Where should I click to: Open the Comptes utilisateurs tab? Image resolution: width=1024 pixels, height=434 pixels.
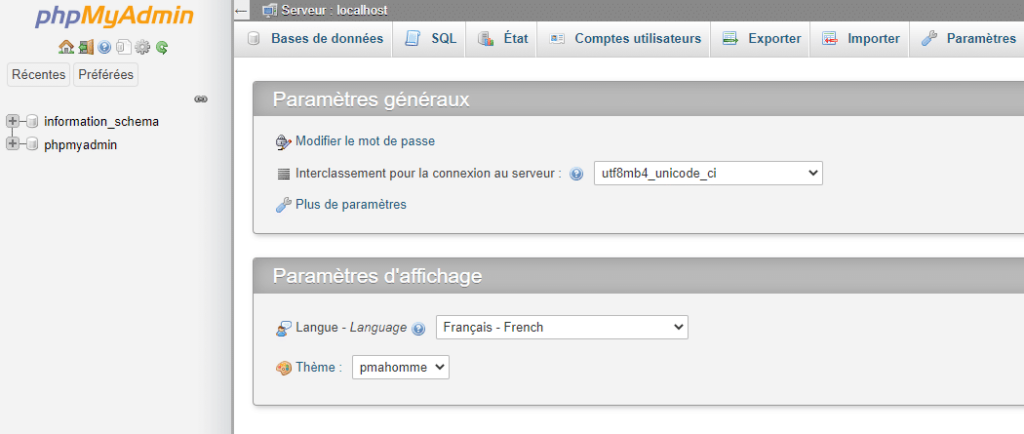click(625, 39)
